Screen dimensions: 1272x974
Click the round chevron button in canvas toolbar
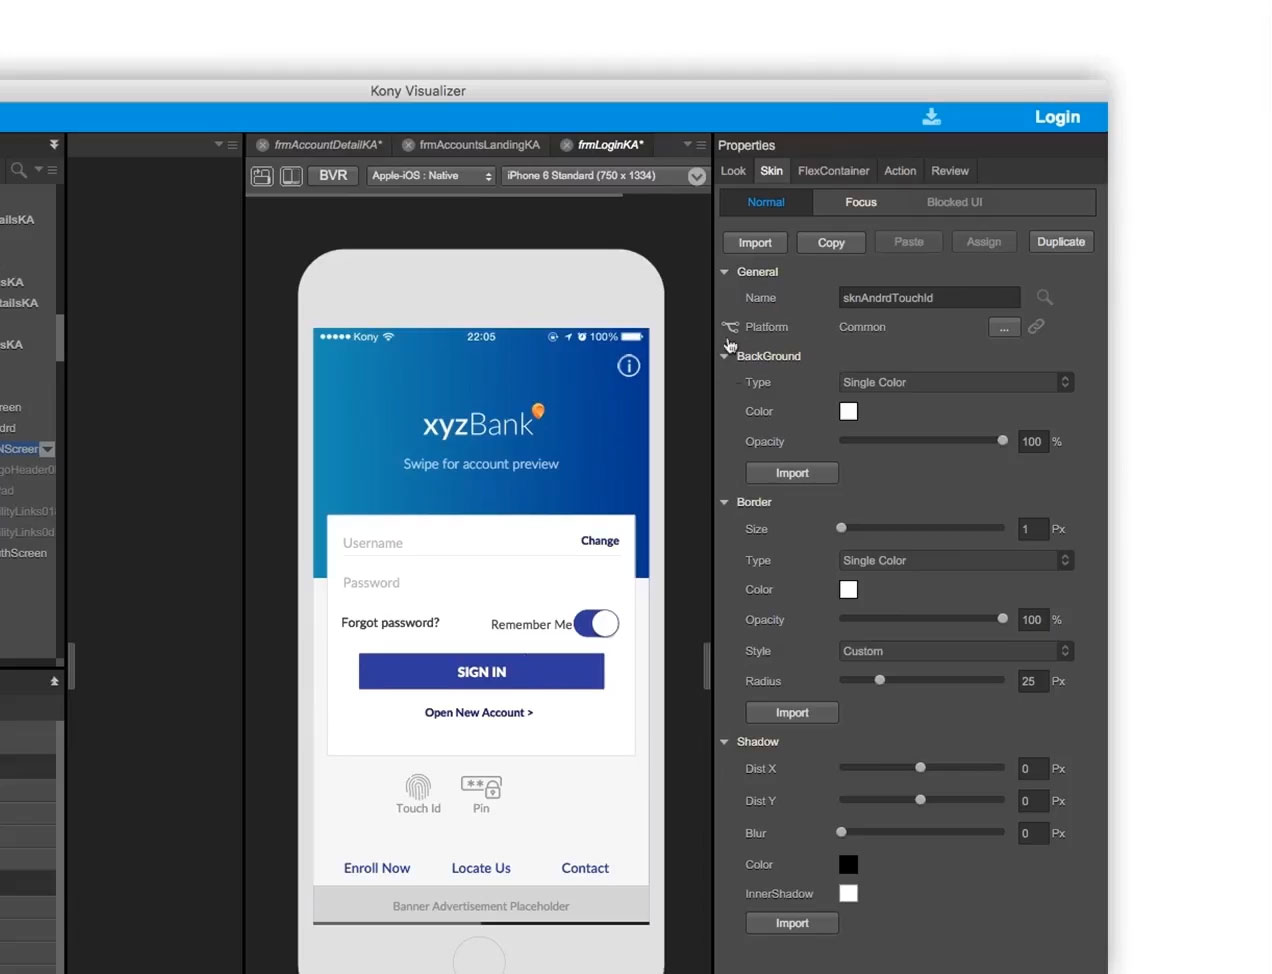[x=697, y=176]
